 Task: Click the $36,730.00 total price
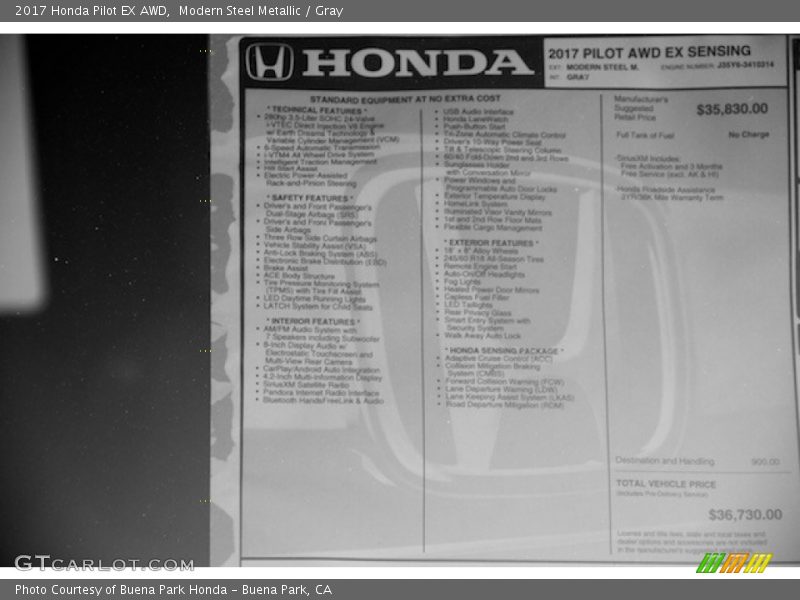745,514
